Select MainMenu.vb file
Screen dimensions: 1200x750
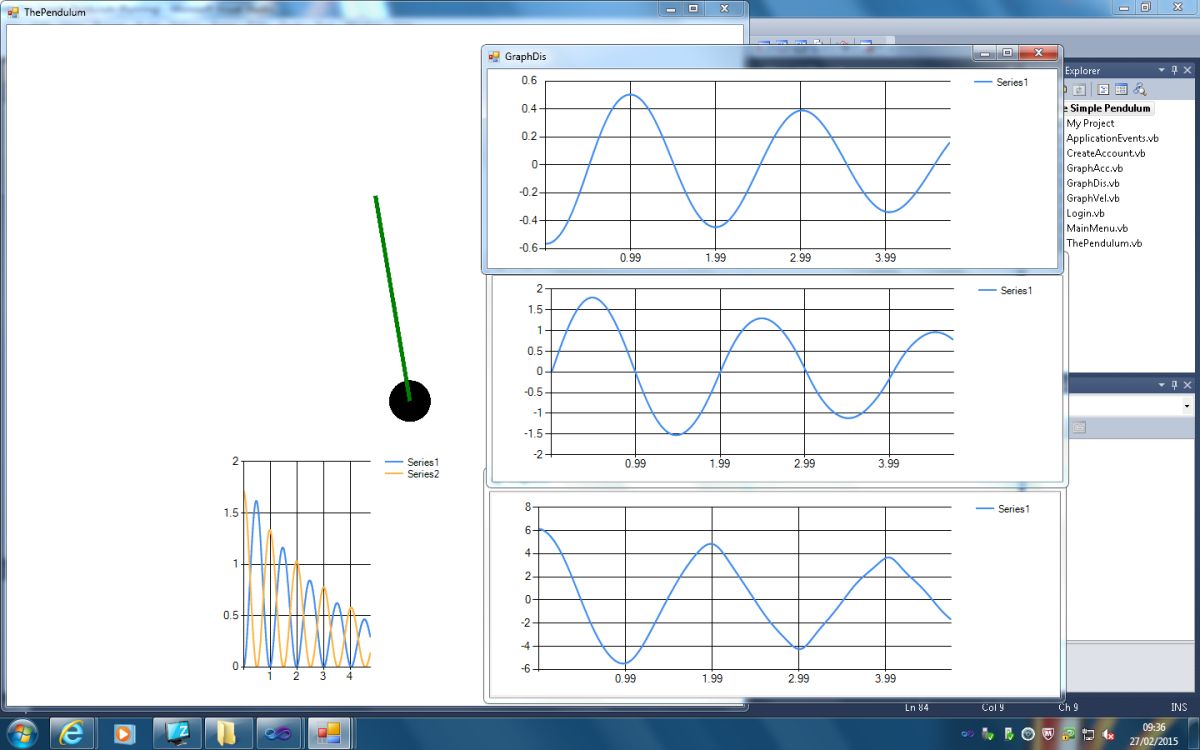[x=1097, y=228]
